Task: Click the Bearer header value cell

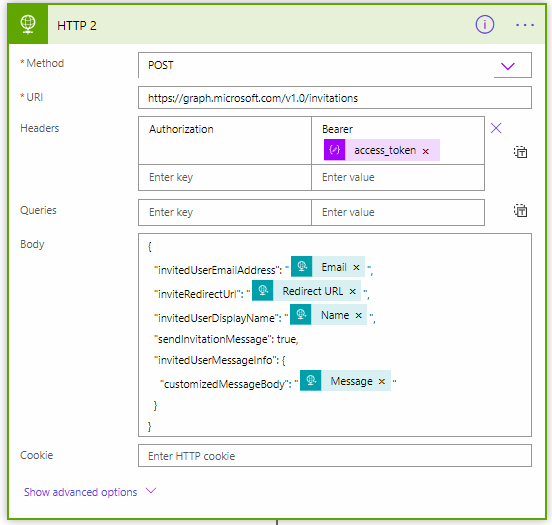Action: point(398,140)
